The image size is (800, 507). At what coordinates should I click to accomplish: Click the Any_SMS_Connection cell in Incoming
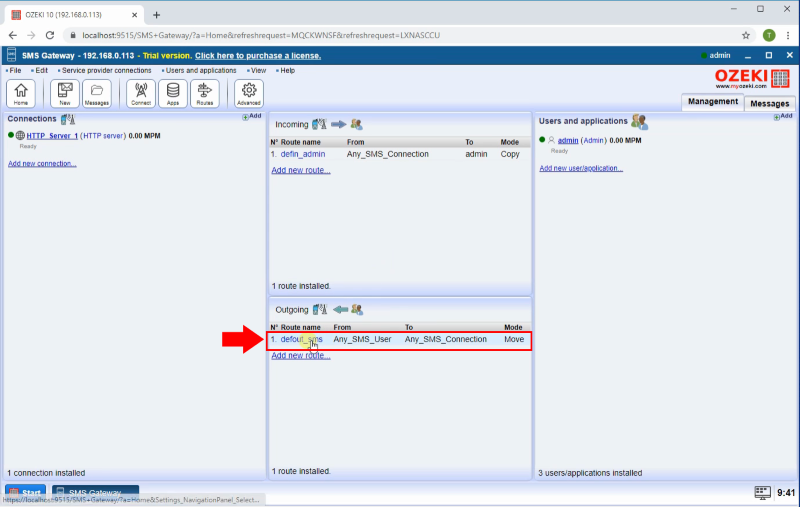coord(388,154)
